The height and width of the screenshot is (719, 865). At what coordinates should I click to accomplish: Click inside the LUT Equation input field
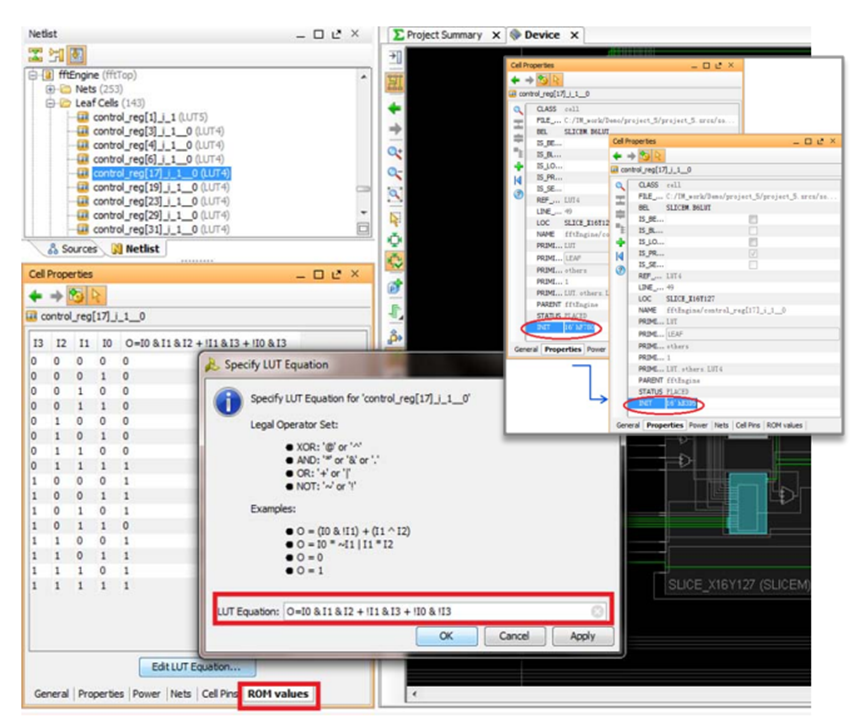[437, 611]
